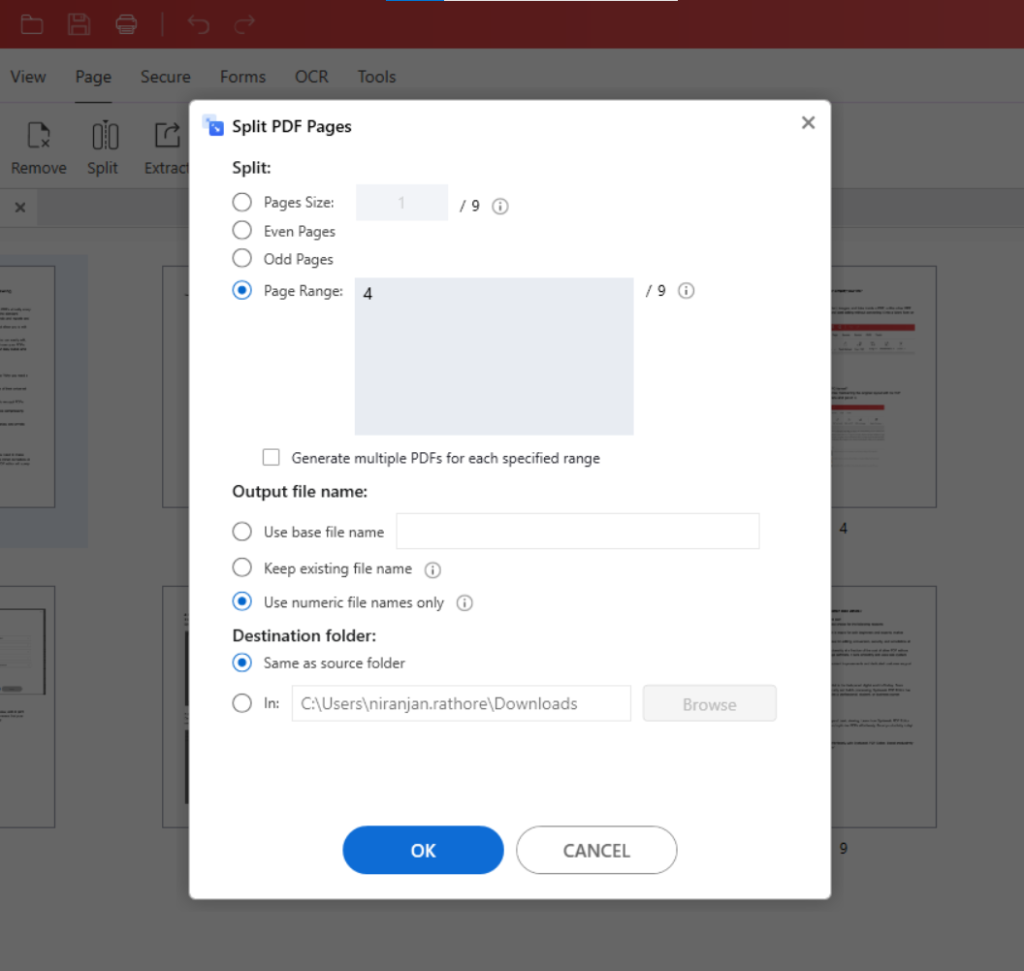Choose Use base file name output option
Image resolution: width=1024 pixels, height=971 pixels.
point(241,531)
